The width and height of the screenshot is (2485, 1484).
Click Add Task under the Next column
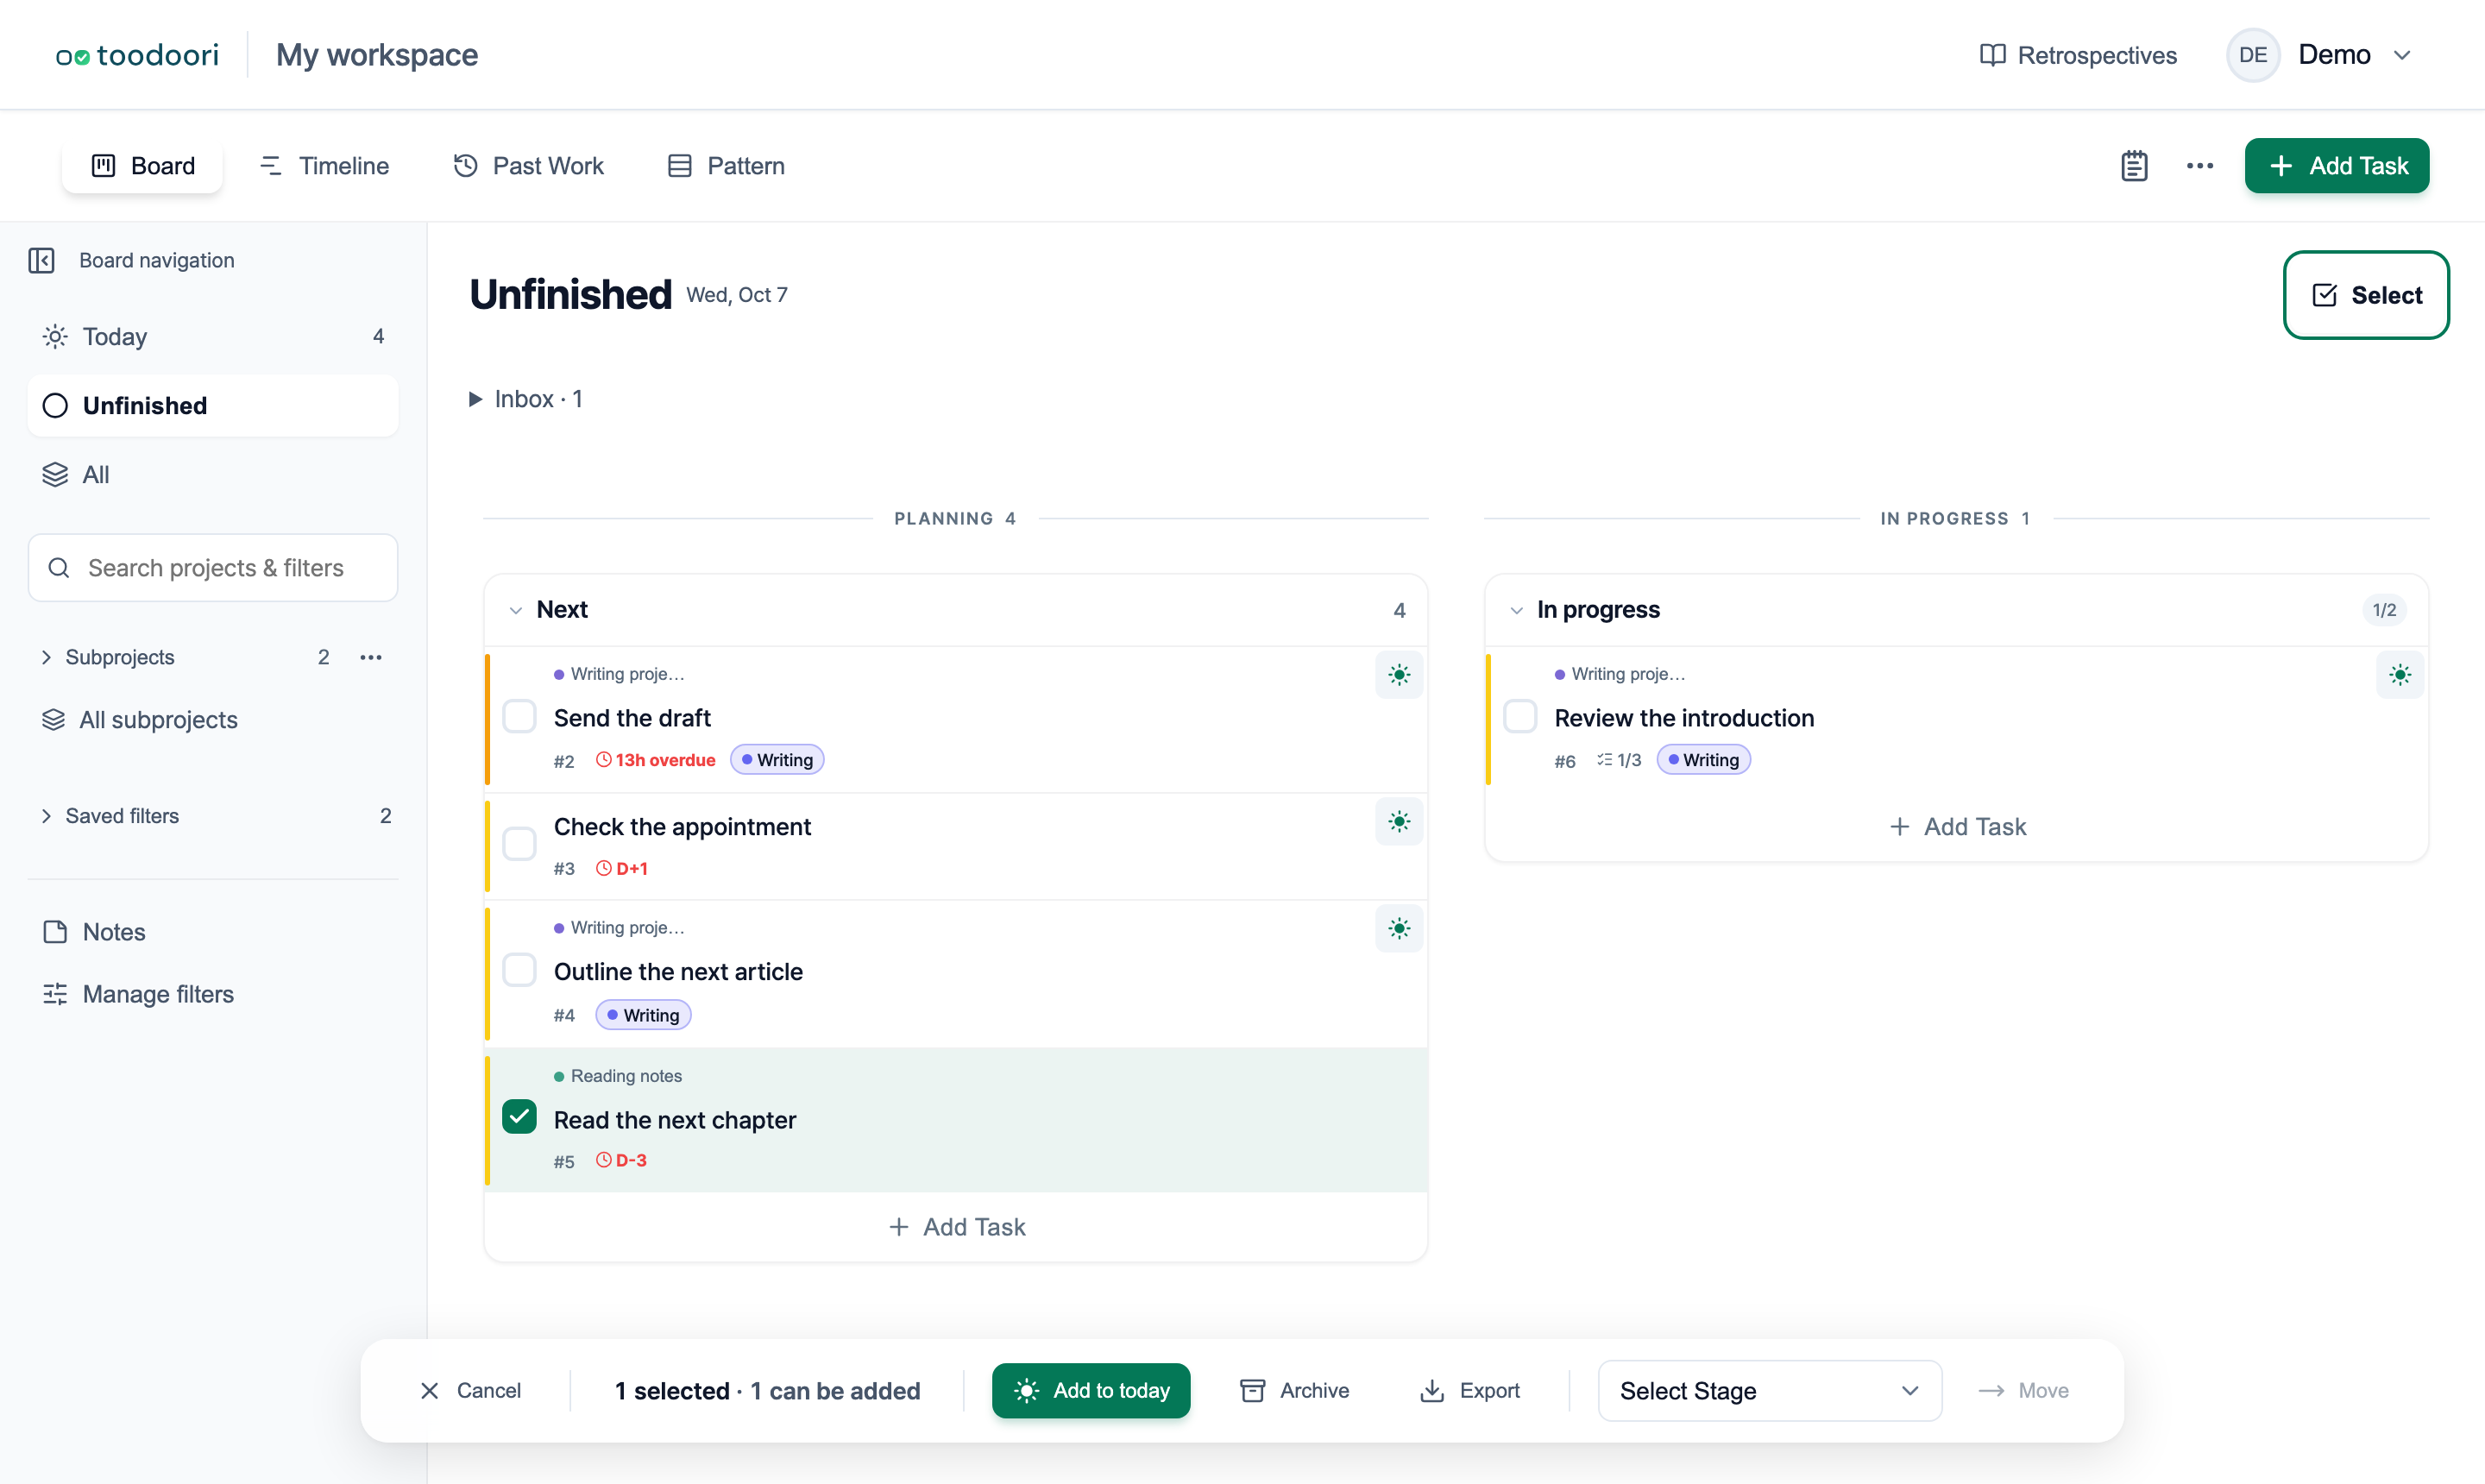(956, 1227)
